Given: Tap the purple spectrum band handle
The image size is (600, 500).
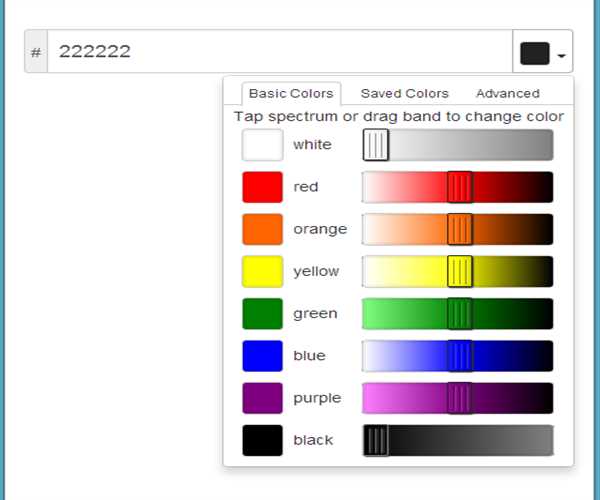Looking at the screenshot, I should 459,398.
